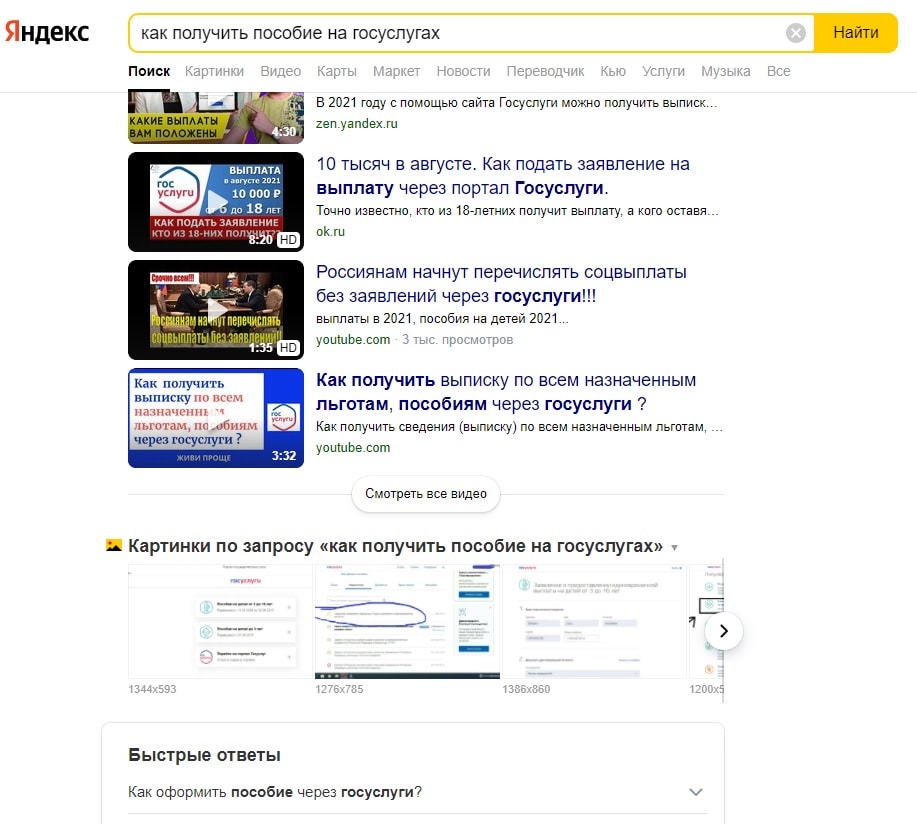Open the Переводчик tab

545,71
